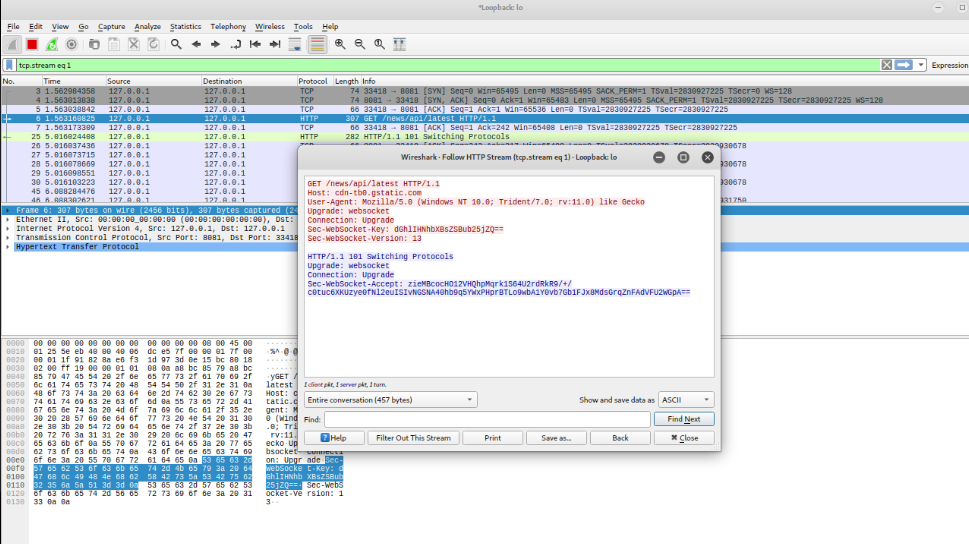The height and width of the screenshot is (544, 969).
Task: Zoom in on packet list text
Action: 341,44
